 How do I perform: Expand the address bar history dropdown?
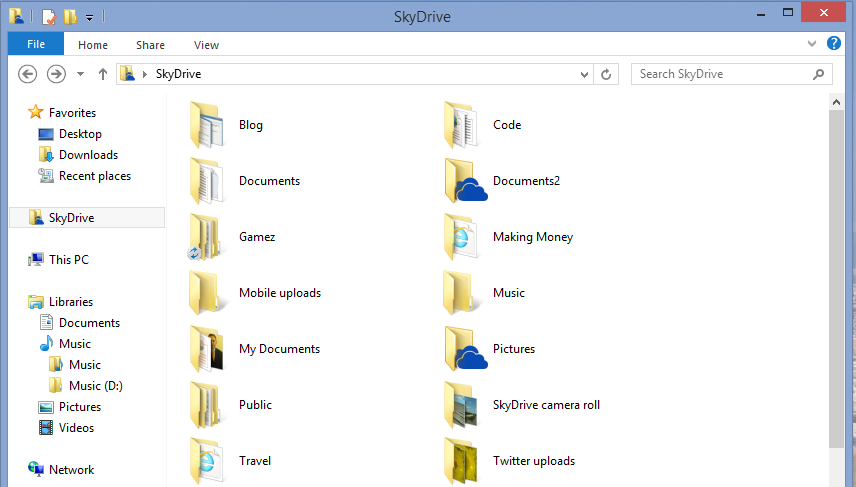tap(584, 74)
